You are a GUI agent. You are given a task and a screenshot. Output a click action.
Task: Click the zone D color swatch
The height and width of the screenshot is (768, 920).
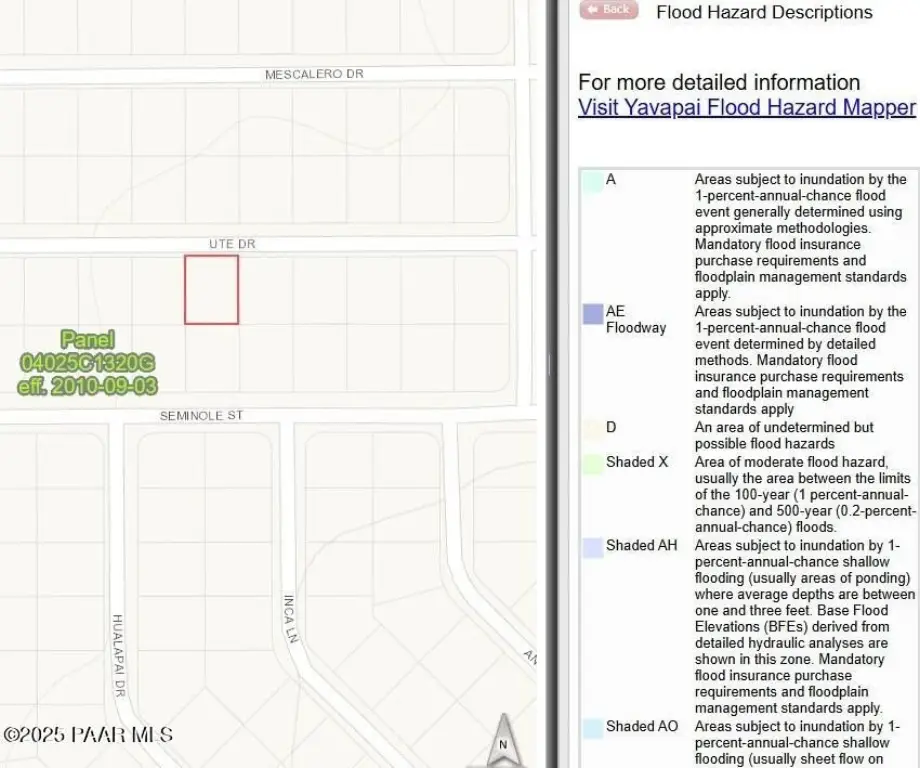point(592,429)
